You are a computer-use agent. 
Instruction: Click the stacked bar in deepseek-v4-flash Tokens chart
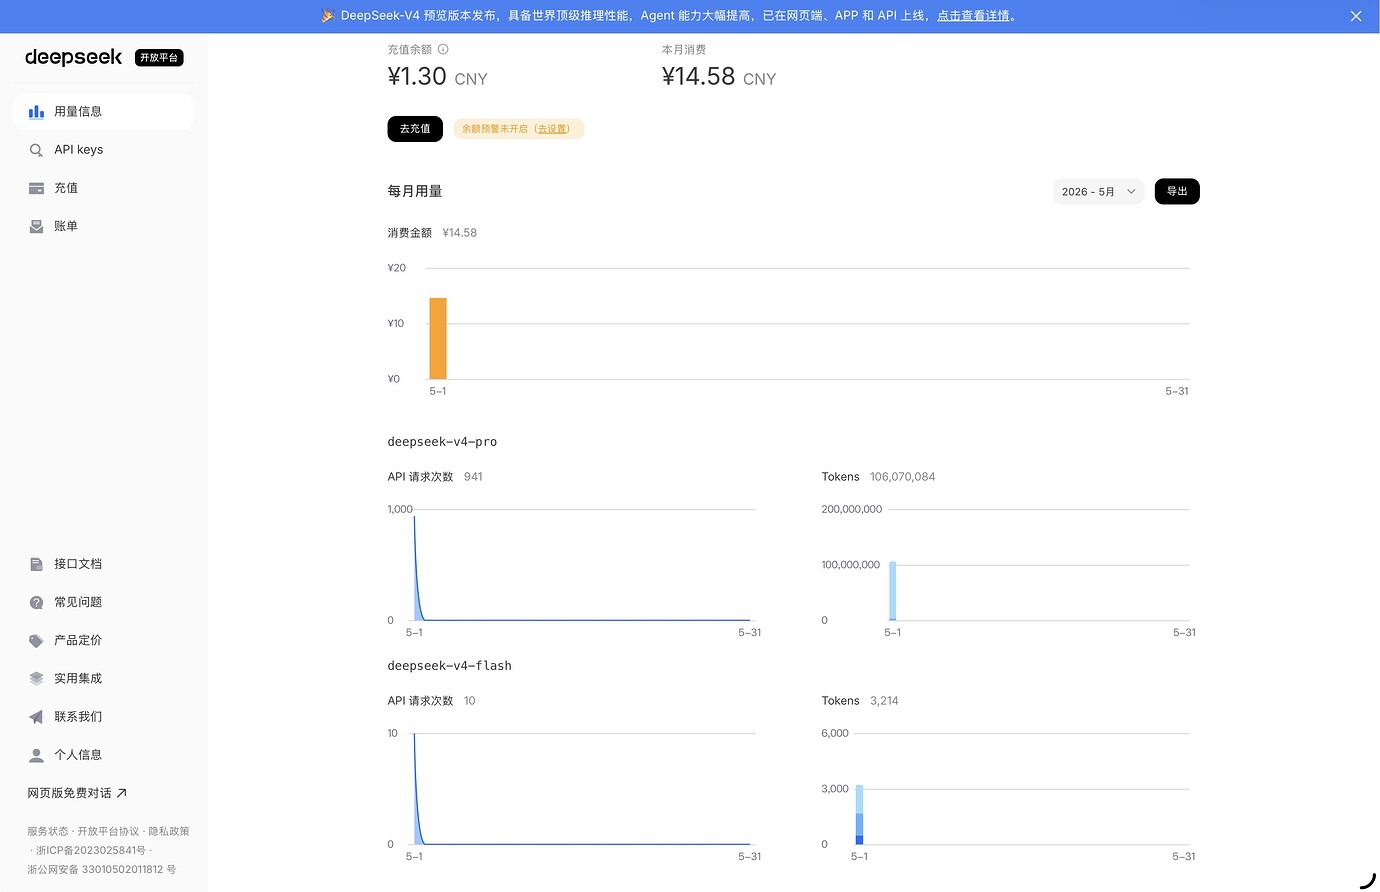coord(859,815)
